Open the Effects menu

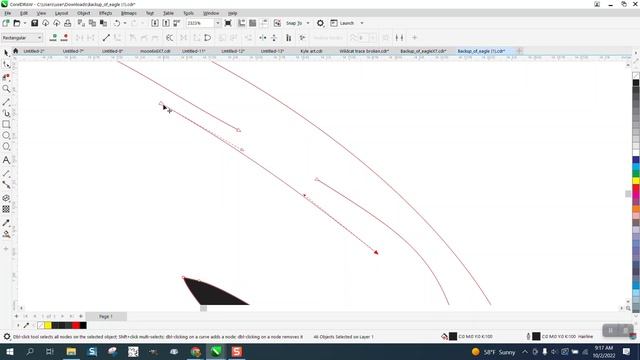(106, 13)
